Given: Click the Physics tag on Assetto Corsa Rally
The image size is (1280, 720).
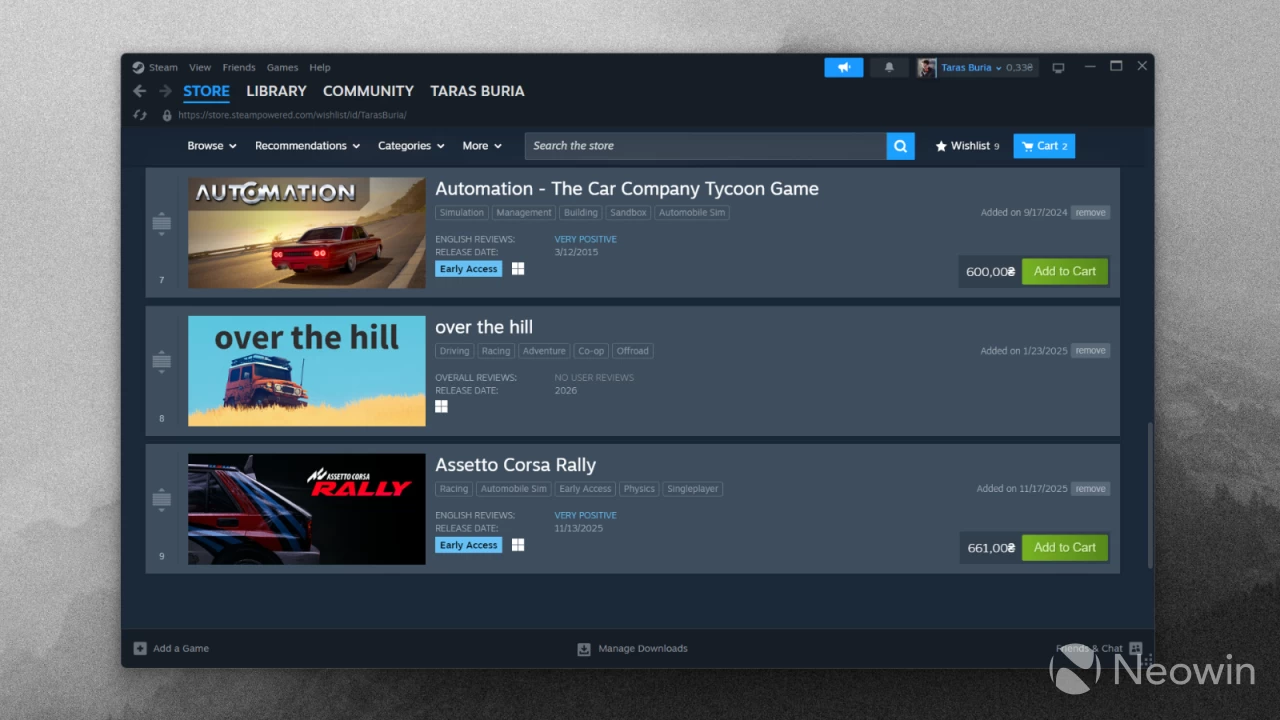Looking at the screenshot, I should [x=639, y=489].
